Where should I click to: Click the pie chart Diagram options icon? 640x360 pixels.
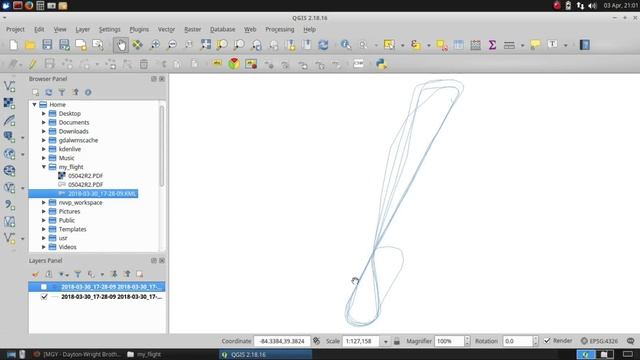click(234, 64)
